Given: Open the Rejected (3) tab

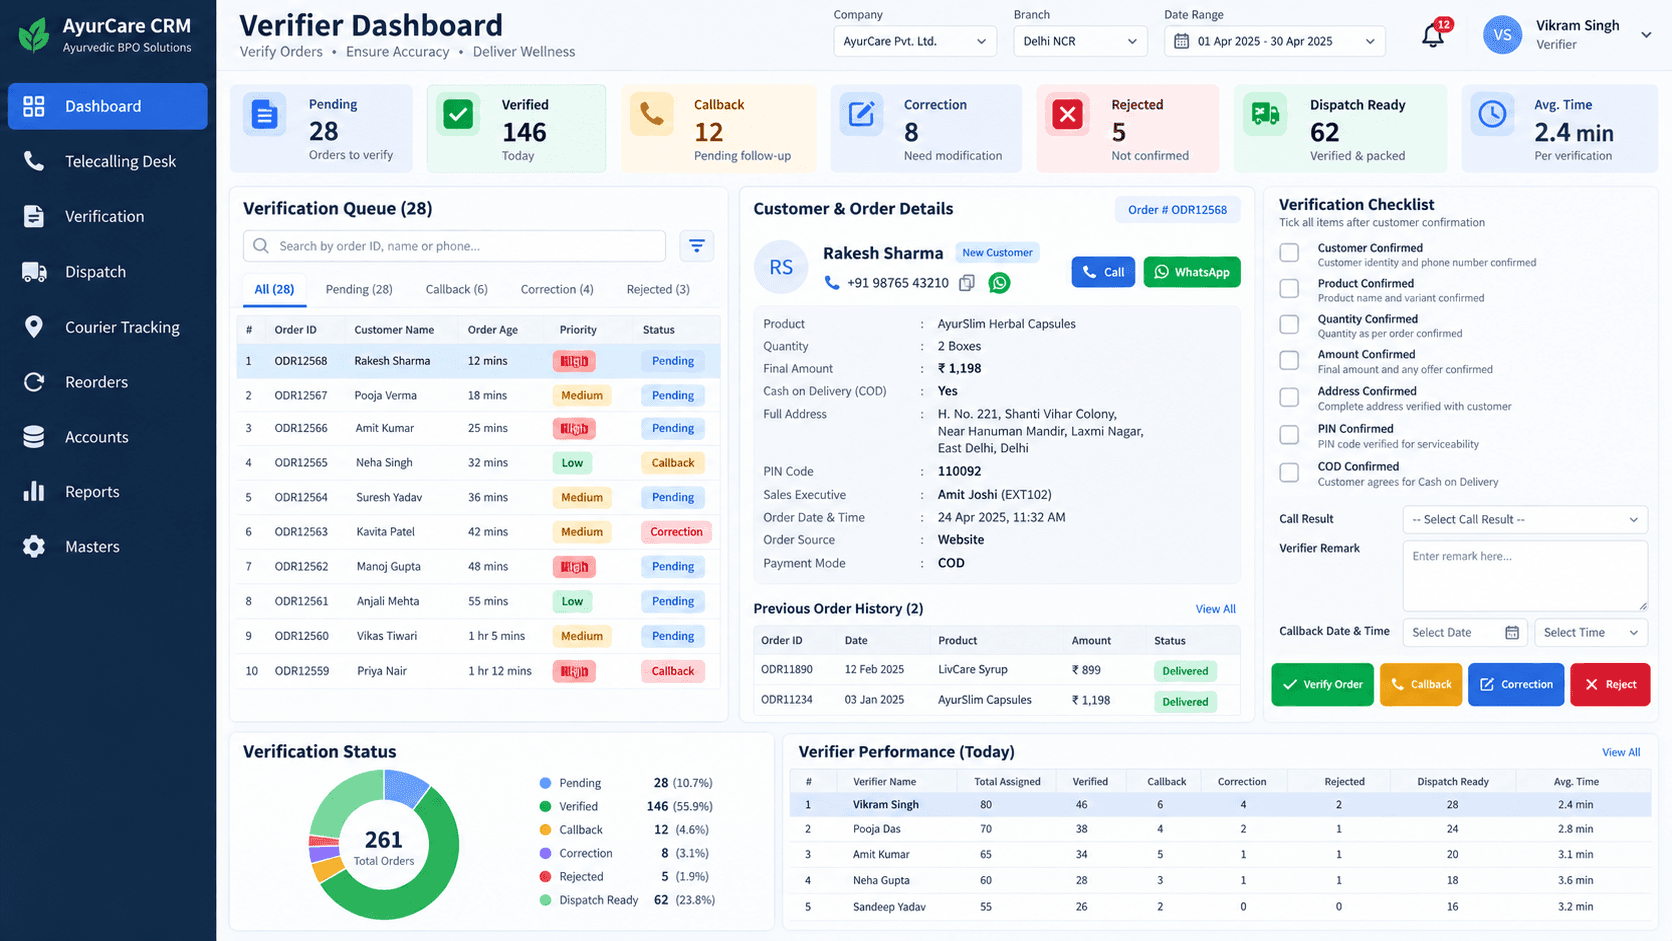Looking at the screenshot, I should pyautogui.click(x=658, y=289).
